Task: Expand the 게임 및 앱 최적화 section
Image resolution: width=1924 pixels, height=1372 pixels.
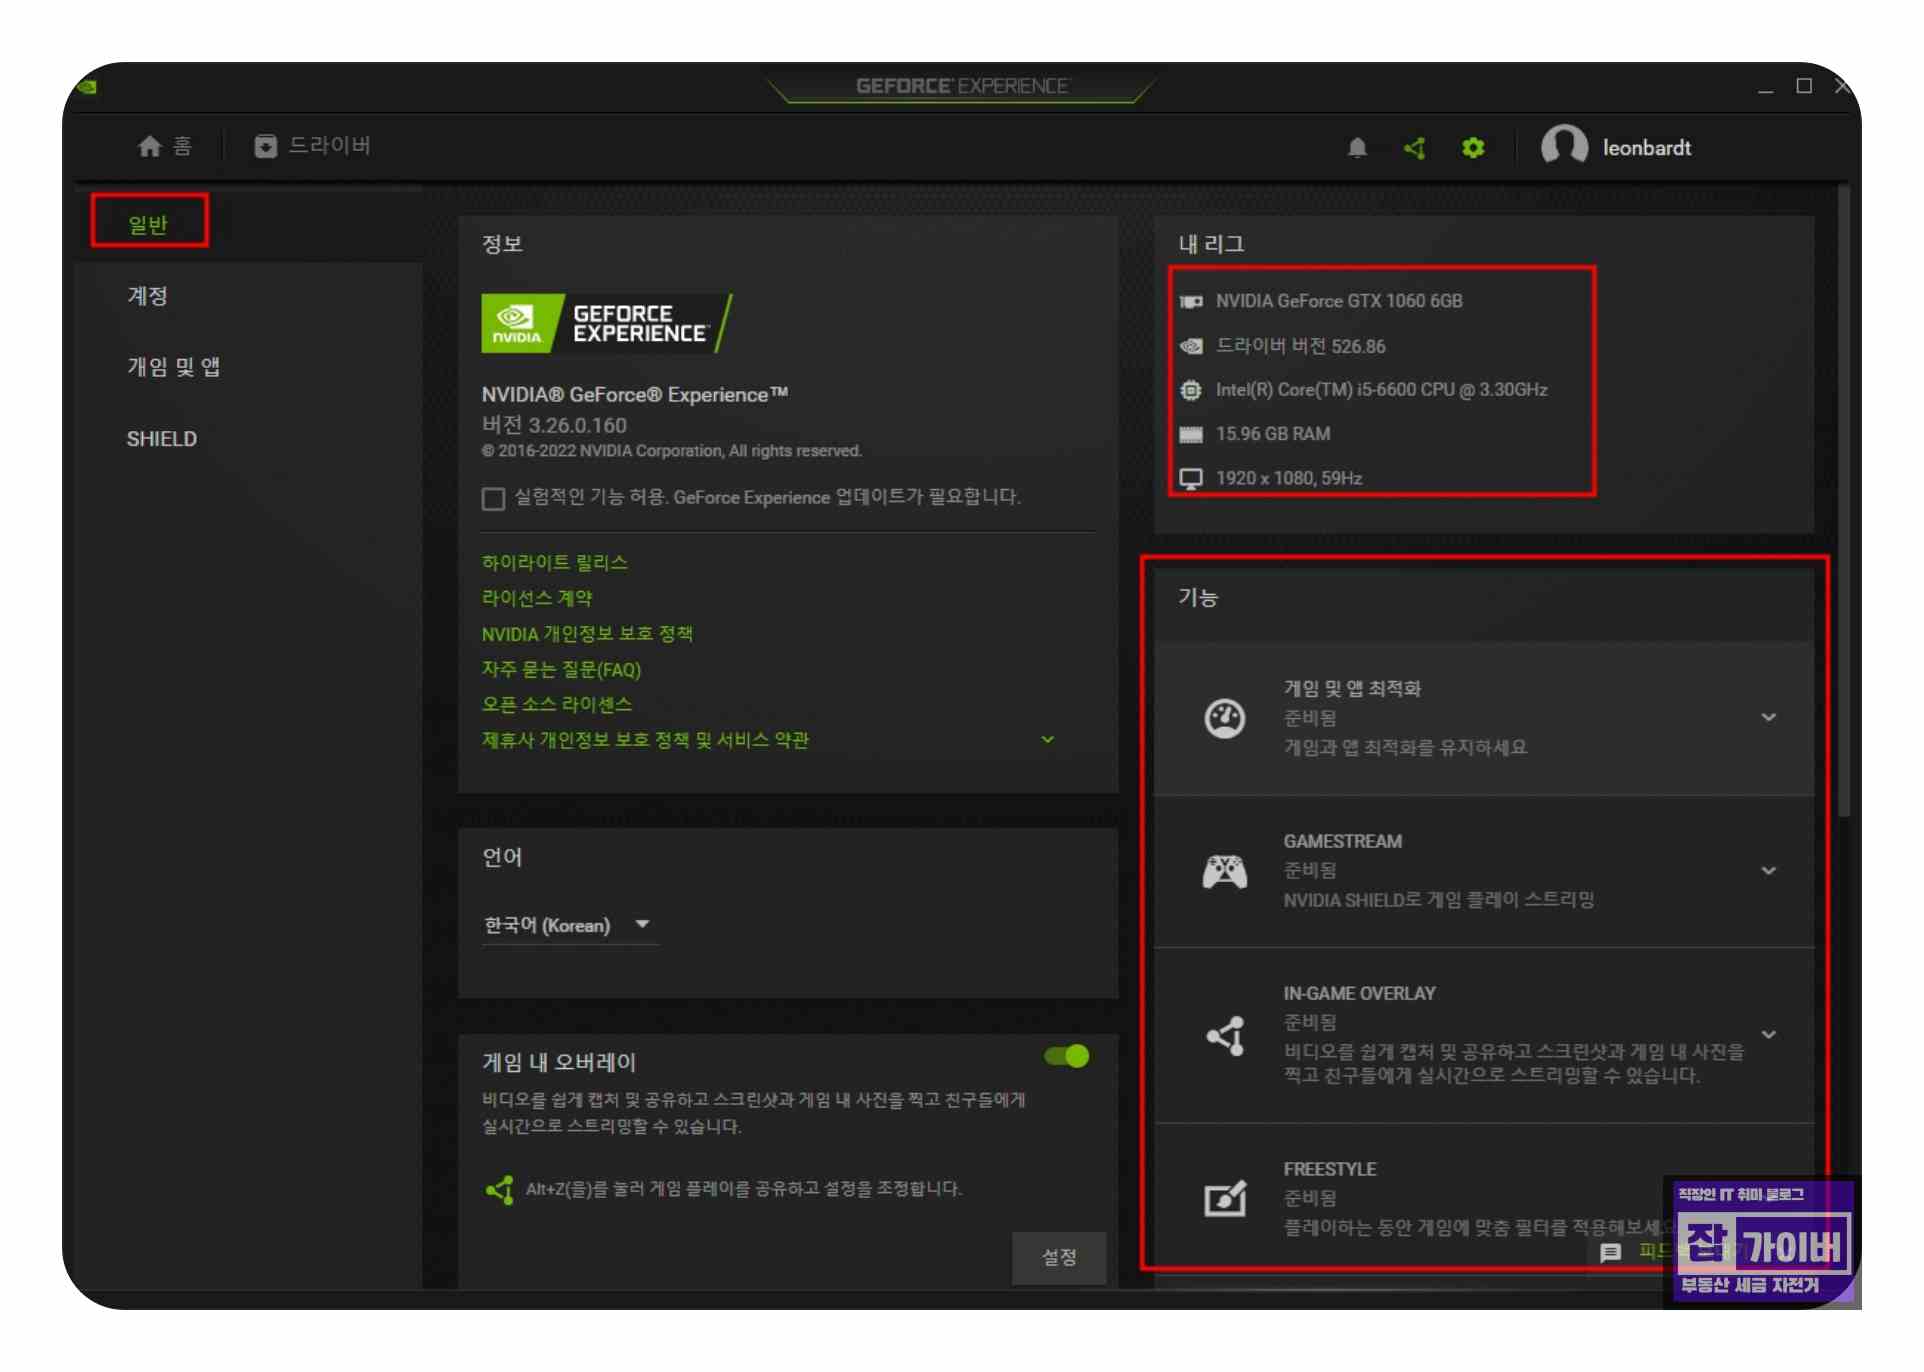Action: coord(1768,718)
